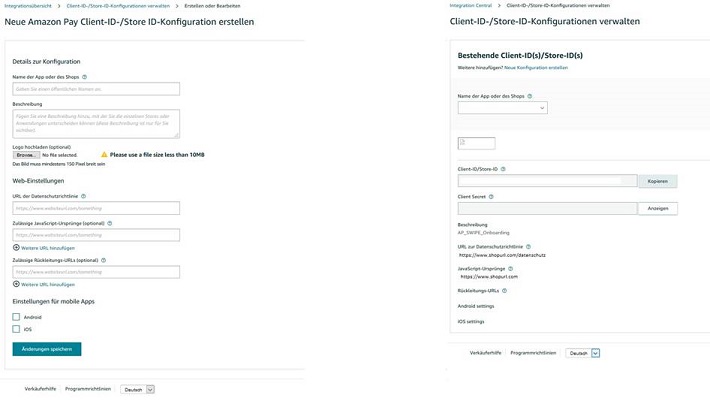Open help icon next to Client-ID/Store-ID
The image size is (710, 404).
(503, 169)
